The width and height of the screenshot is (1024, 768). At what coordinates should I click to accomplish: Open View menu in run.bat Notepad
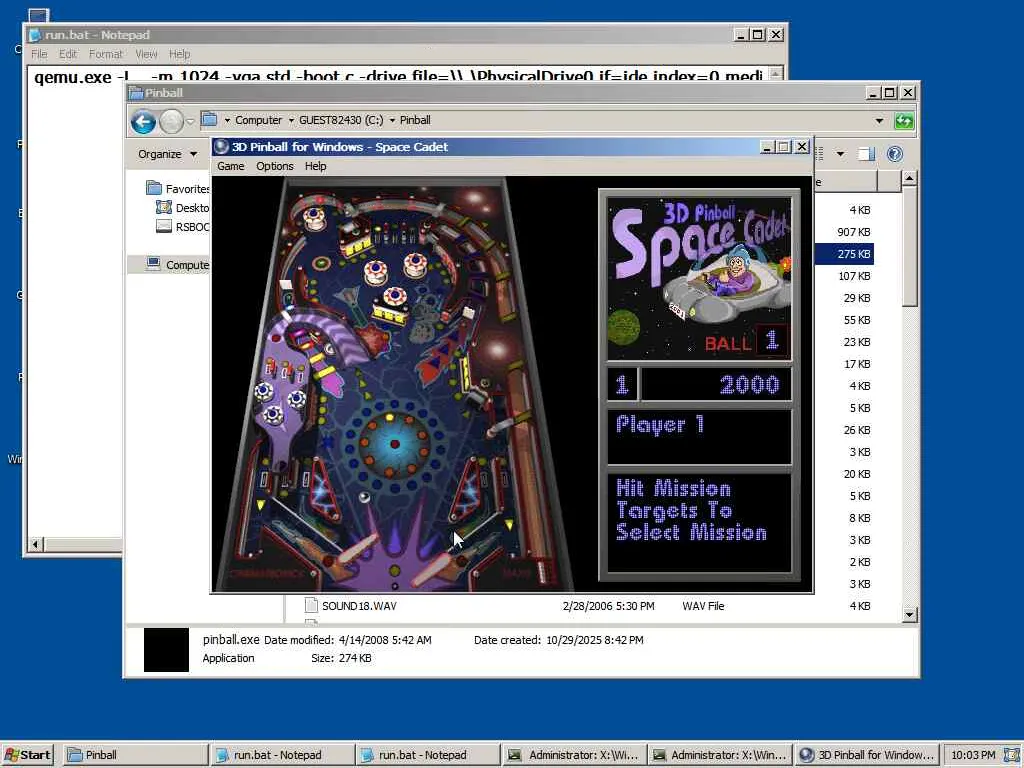(x=146, y=54)
